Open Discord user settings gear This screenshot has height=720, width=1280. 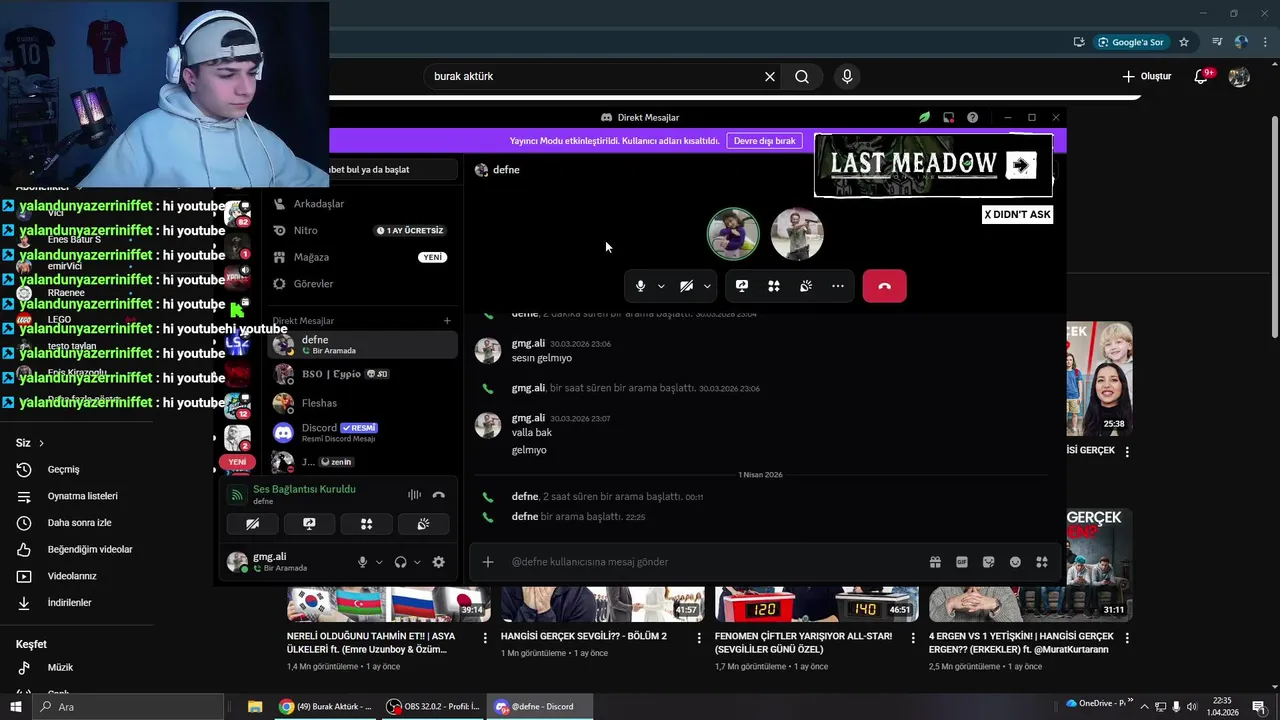click(438, 562)
